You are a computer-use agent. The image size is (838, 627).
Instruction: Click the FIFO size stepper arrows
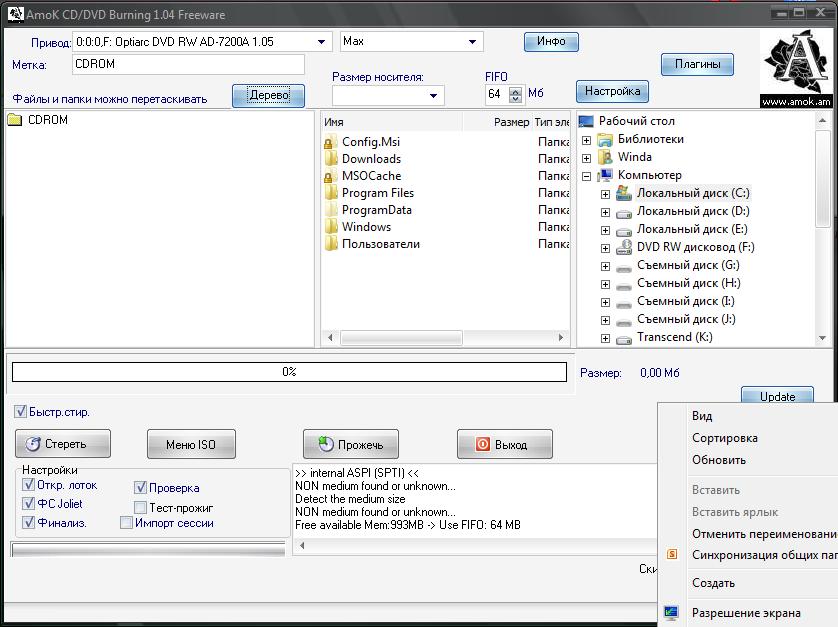515,95
